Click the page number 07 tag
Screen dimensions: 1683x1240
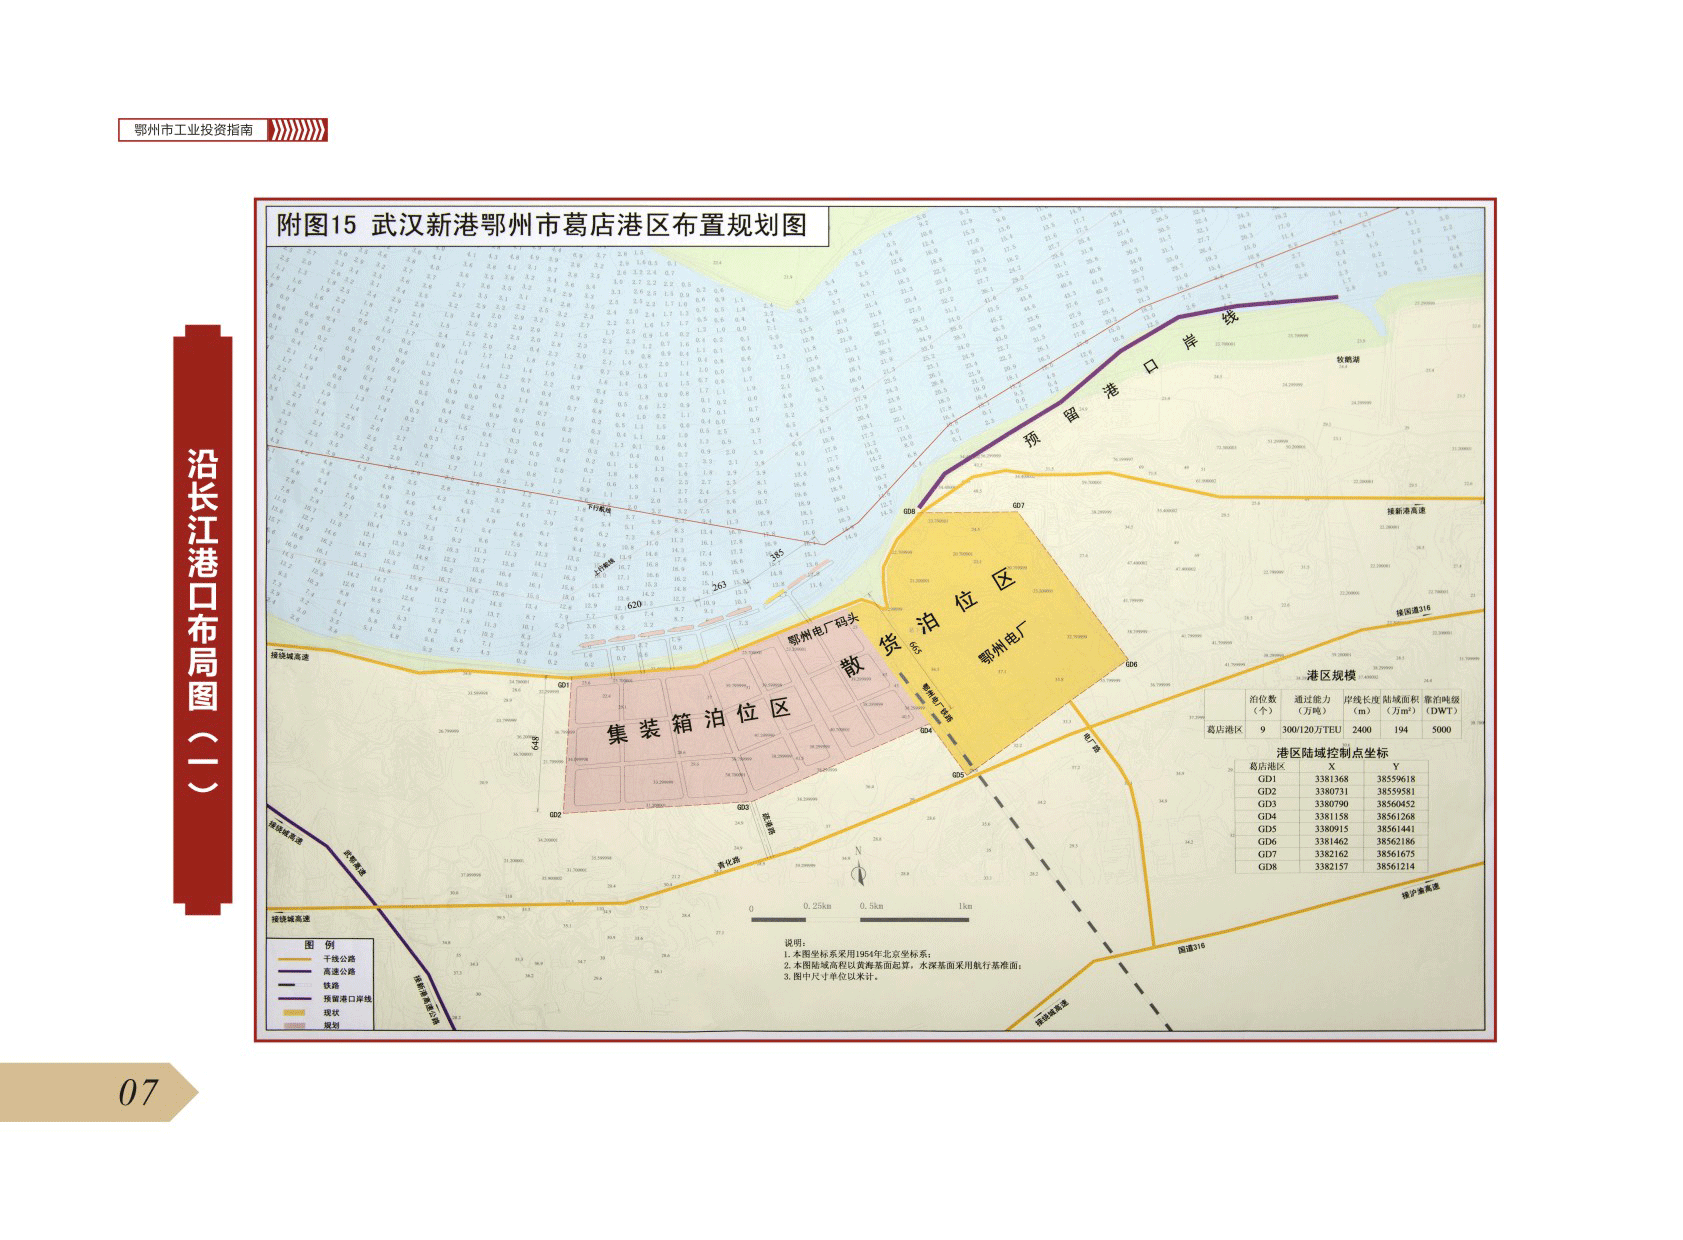coord(137,1092)
